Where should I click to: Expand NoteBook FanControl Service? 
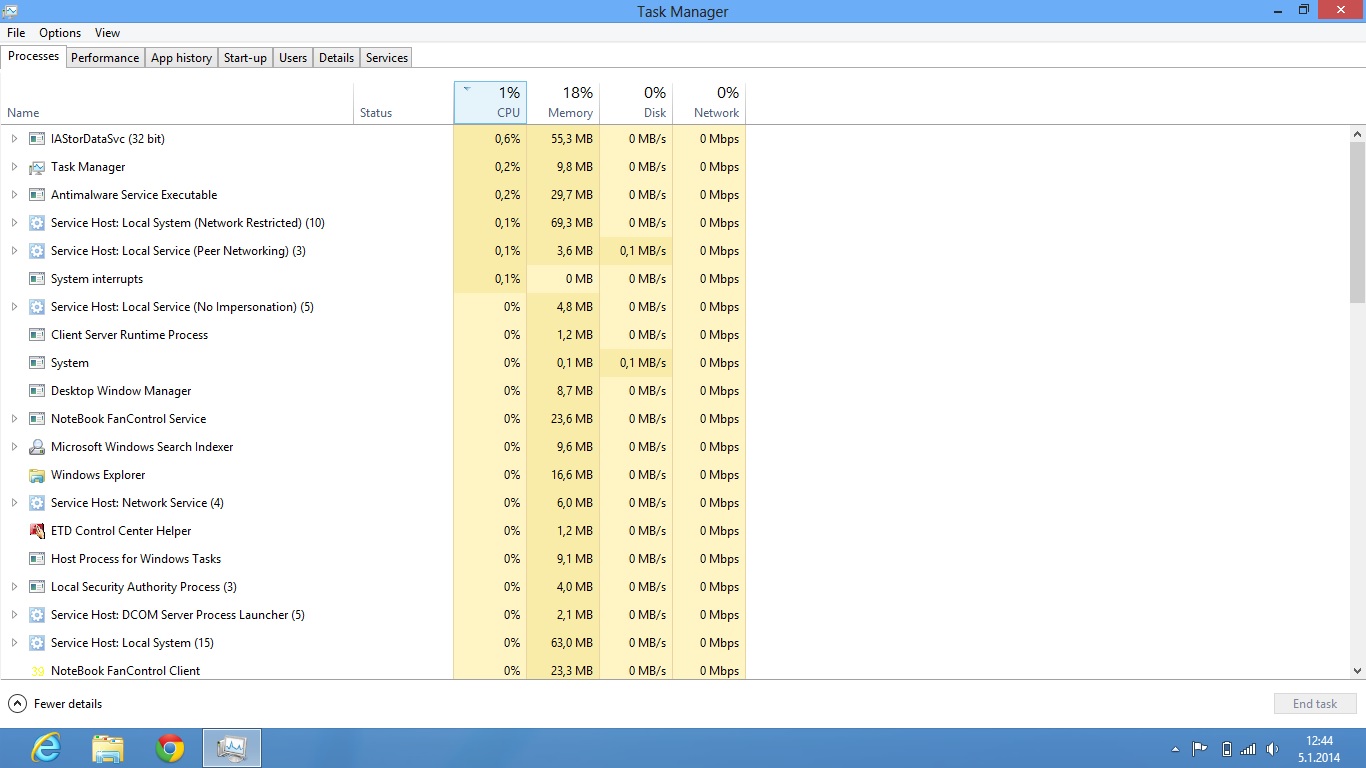coord(14,419)
